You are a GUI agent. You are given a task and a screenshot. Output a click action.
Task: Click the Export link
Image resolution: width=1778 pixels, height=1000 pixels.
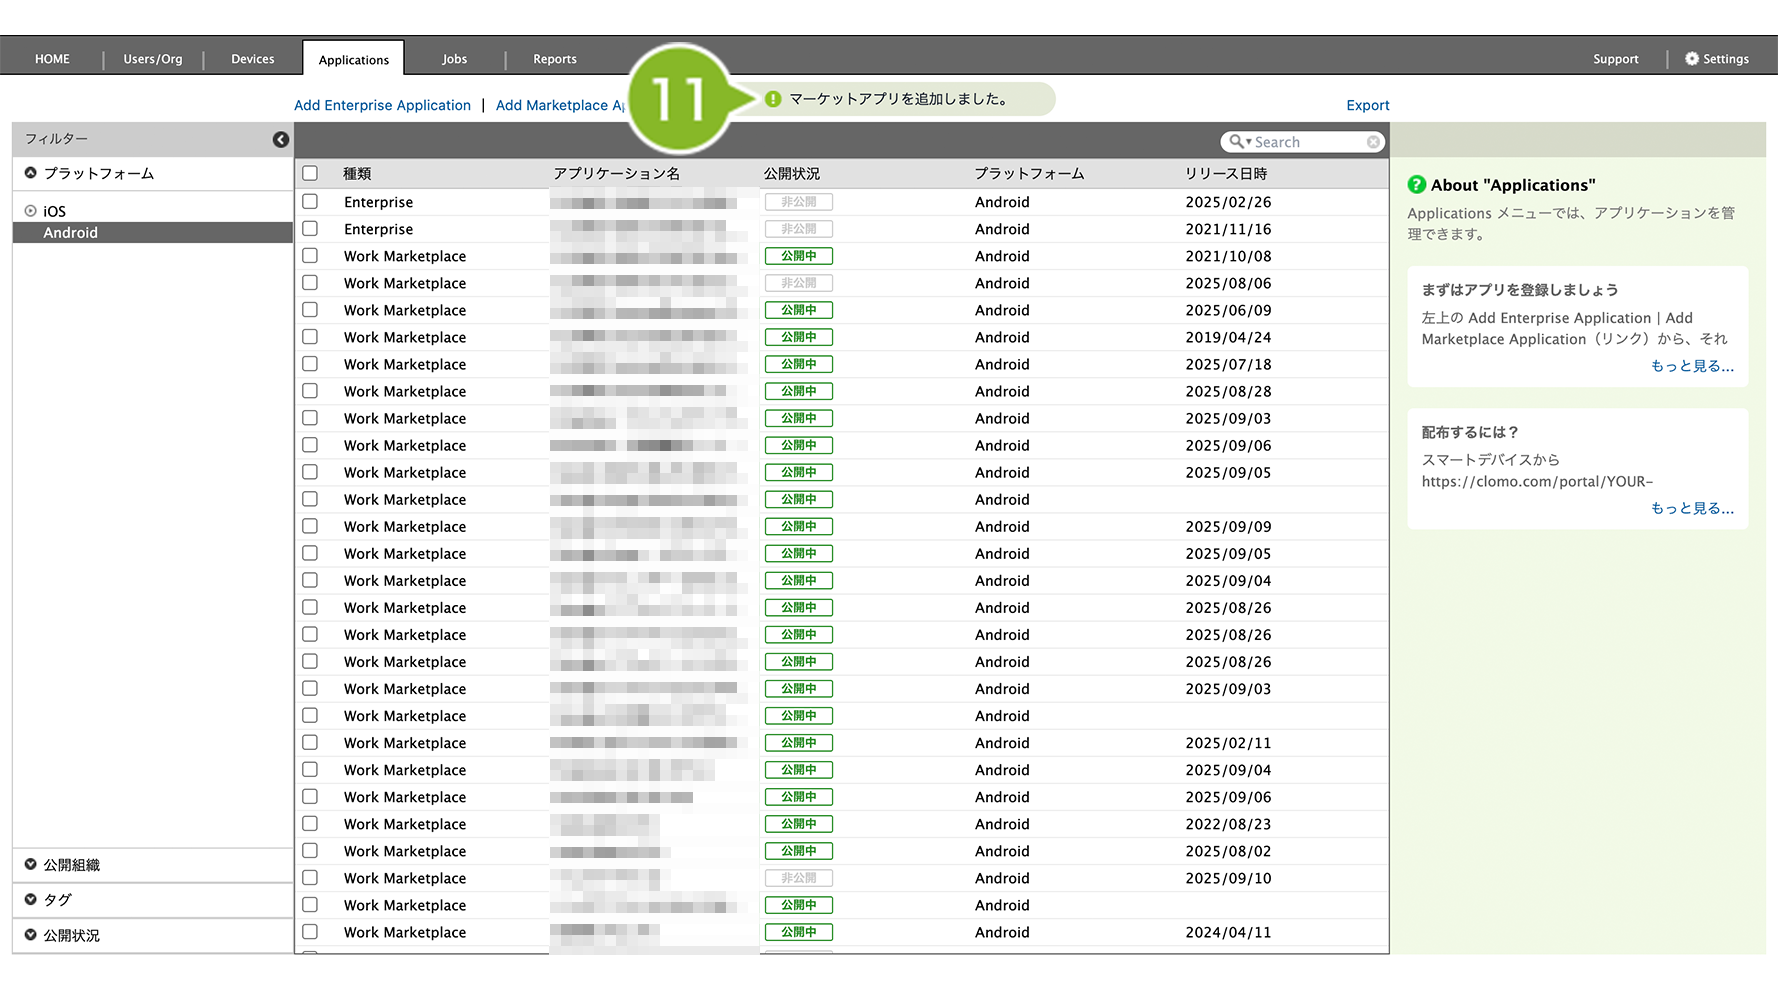pyautogui.click(x=1367, y=105)
